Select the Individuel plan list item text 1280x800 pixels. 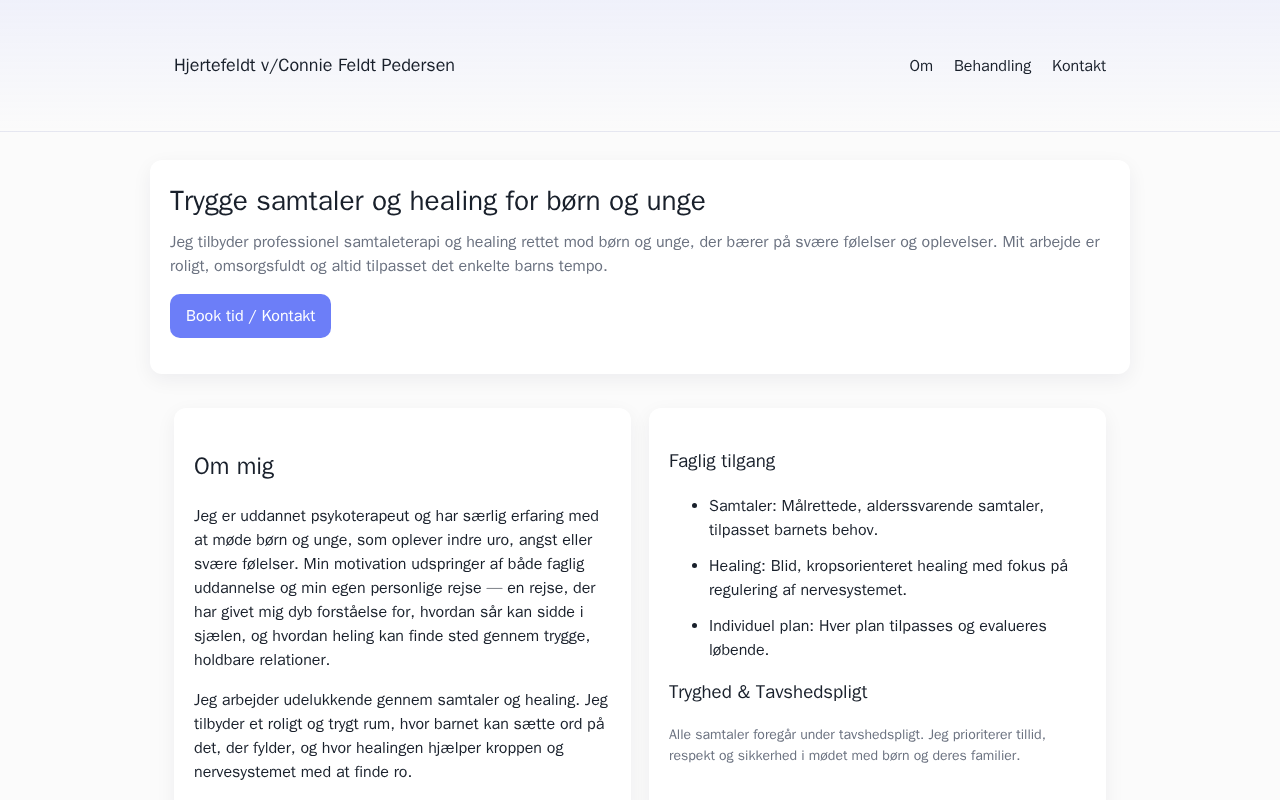[x=878, y=638]
